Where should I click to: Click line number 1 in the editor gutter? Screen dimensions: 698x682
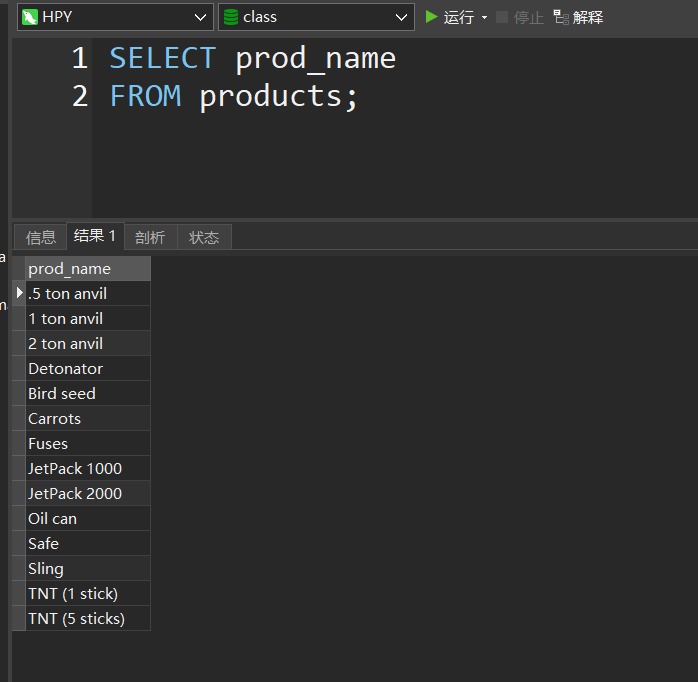pyautogui.click(x=80, y=58)
